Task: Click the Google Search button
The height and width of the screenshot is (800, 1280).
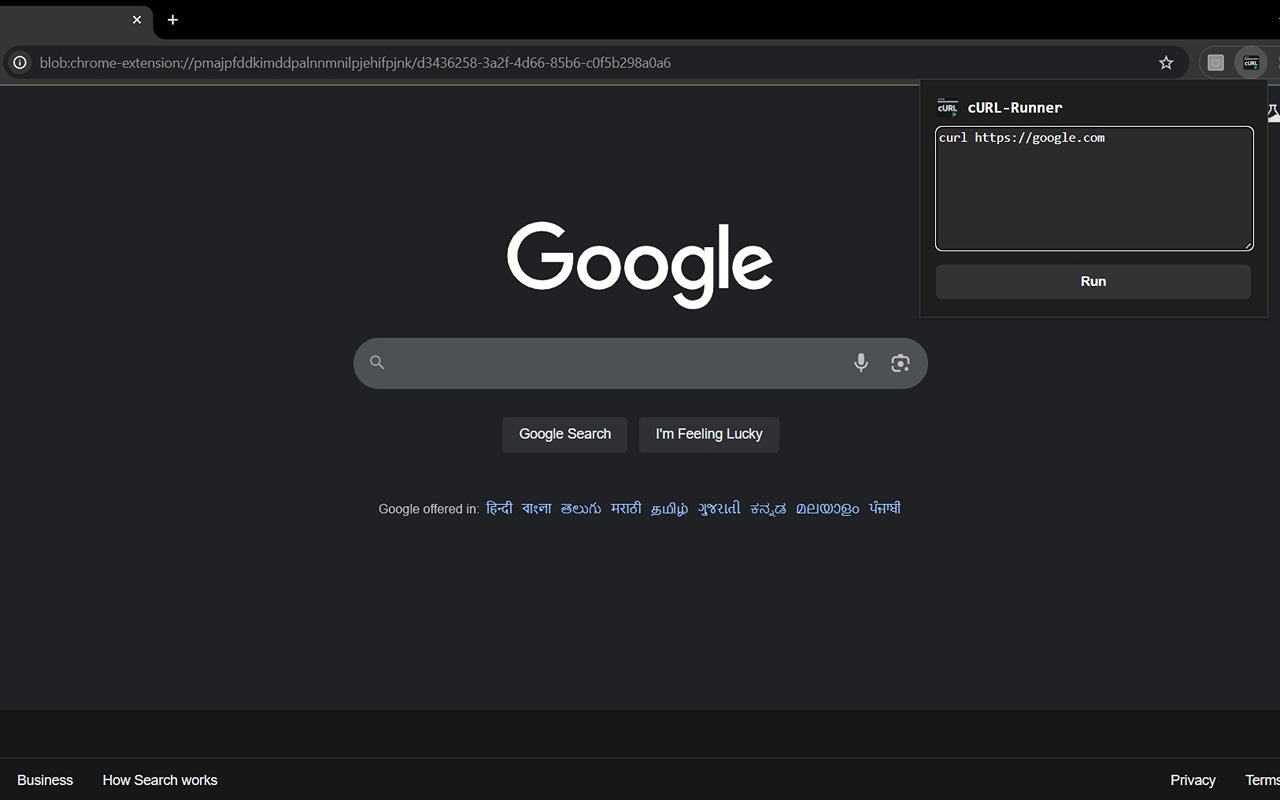Action: tap(565, 435)
